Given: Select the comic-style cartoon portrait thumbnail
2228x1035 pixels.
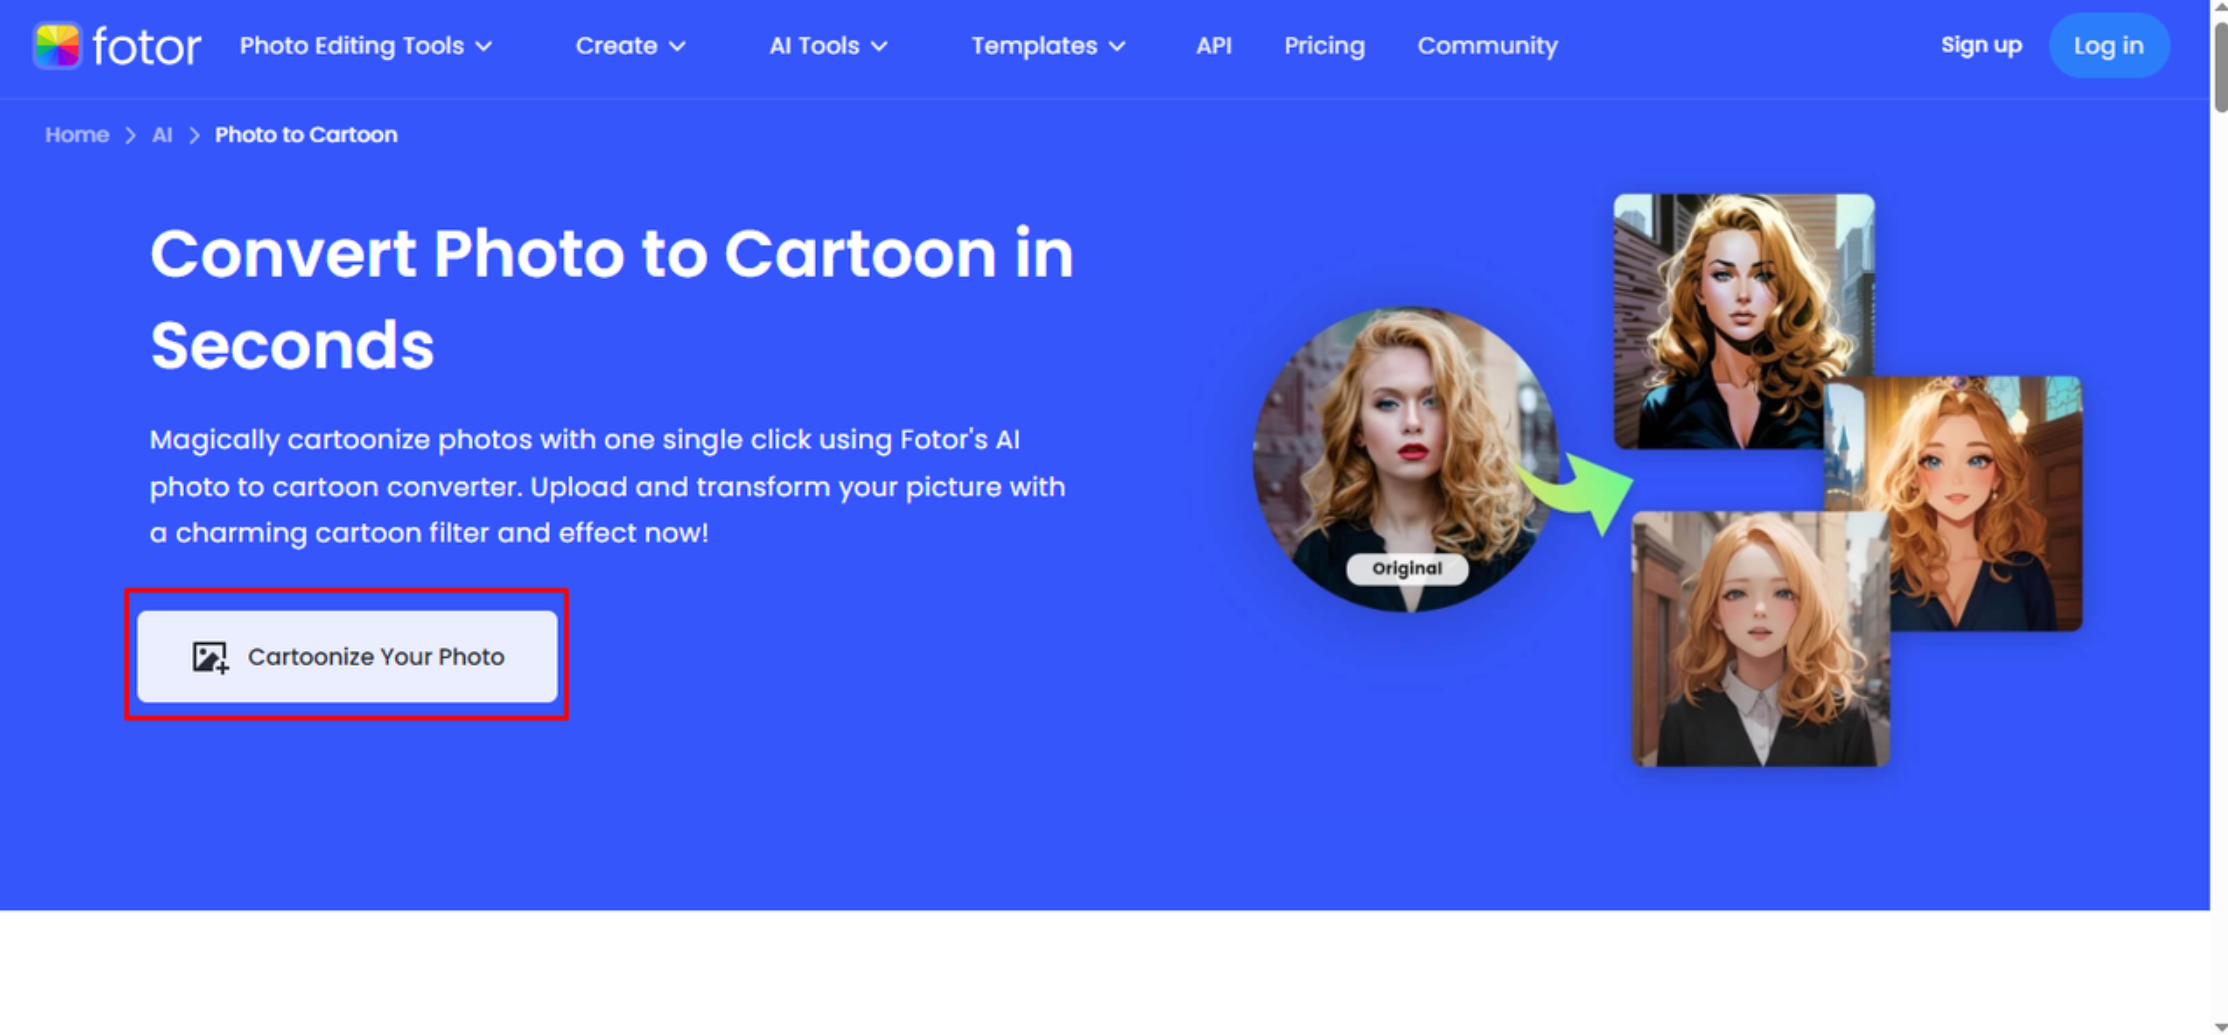Looking at the screenshot, I should pyautogui.click(x=1743, y=318).
